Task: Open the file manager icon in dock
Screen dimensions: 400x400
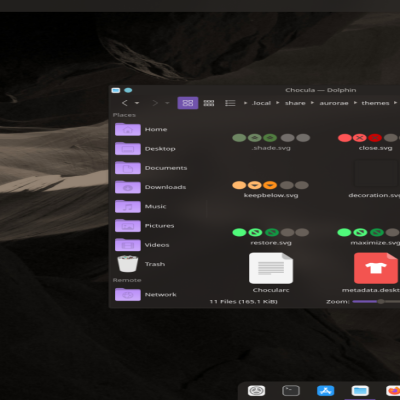Action: point(360,390)
